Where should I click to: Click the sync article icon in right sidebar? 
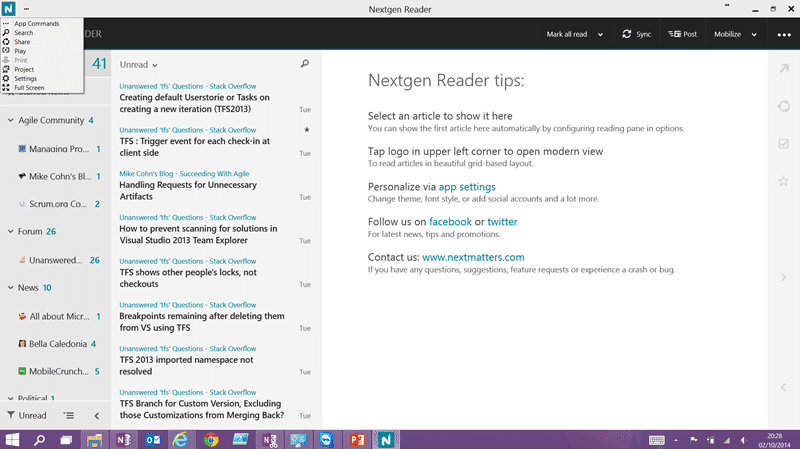pyautogui.click(x=784, y=106)
